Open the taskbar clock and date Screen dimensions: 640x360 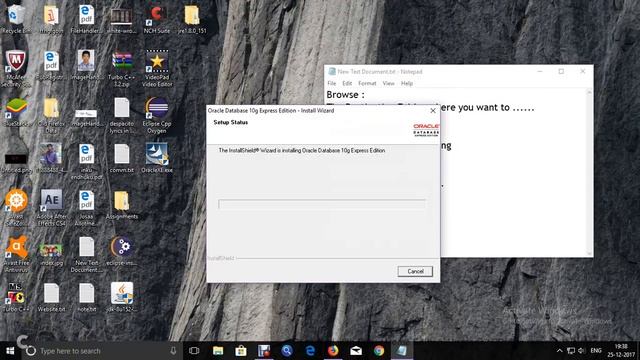point(621,351)
